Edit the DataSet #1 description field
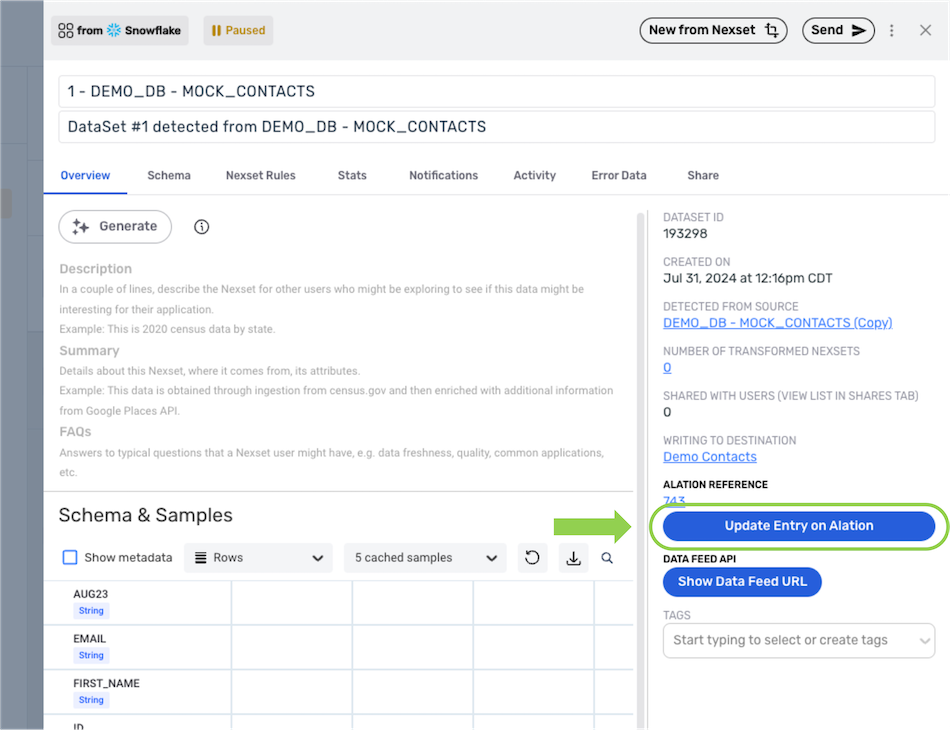The width and height of the screenshot is (950, 730). click(x=496, y=127)
